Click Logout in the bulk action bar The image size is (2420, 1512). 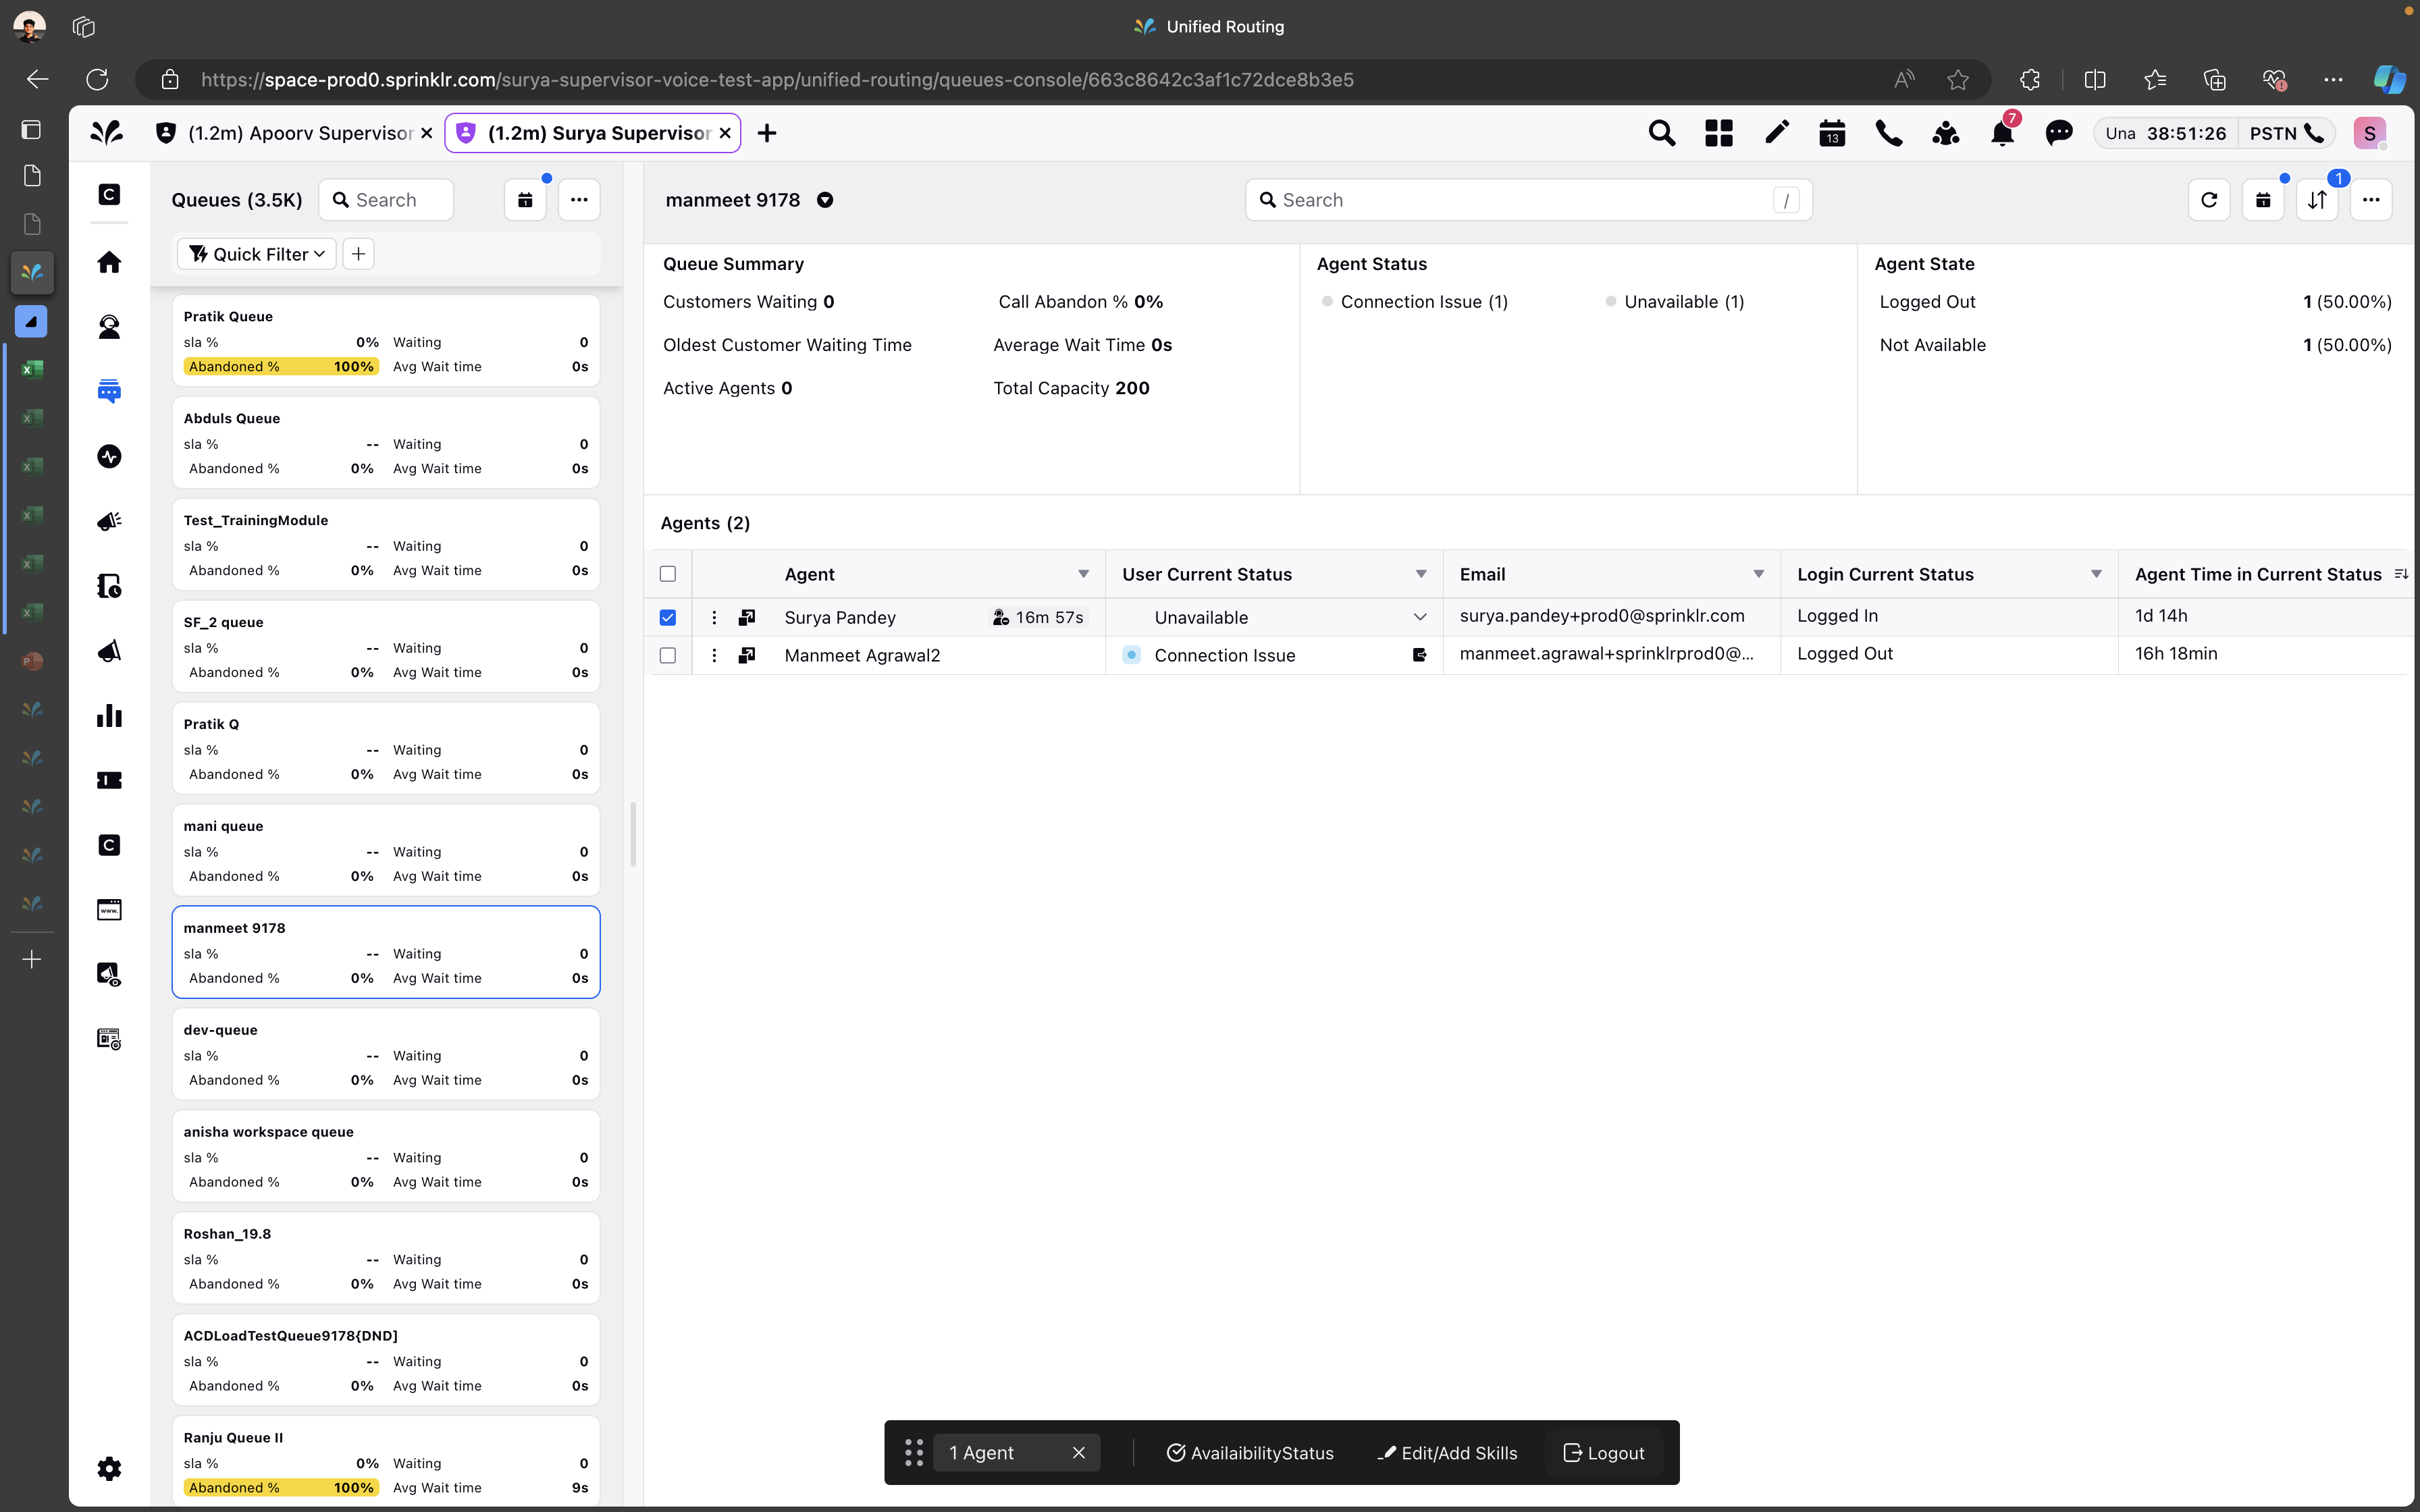(x=1604, y=1453)
